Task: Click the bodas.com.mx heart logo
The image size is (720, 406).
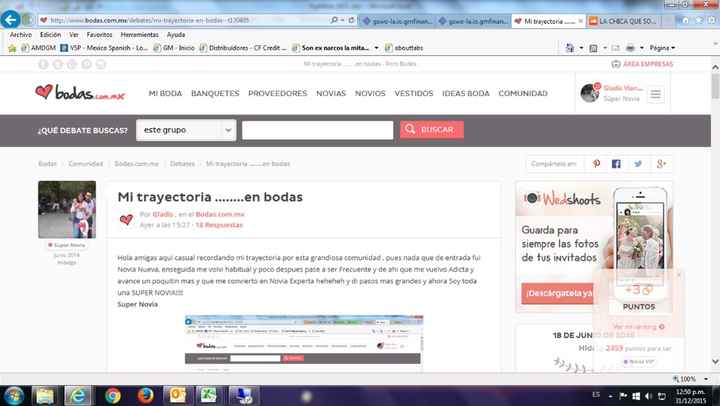Action: (79, 92)
